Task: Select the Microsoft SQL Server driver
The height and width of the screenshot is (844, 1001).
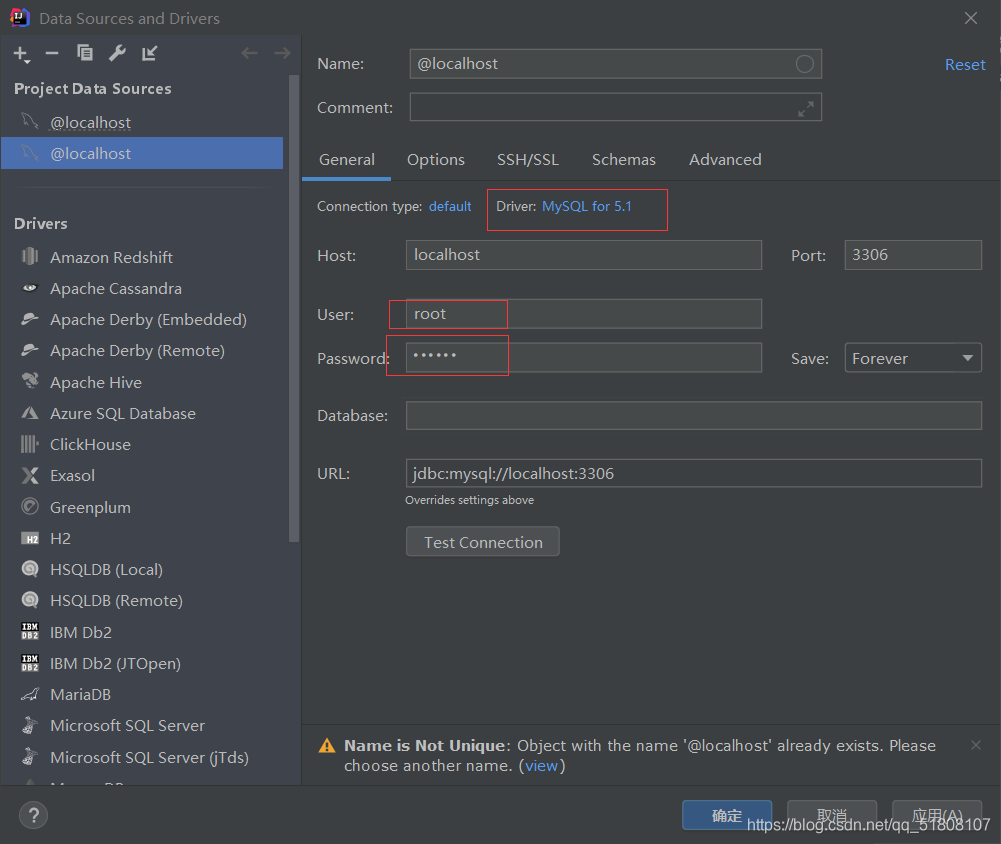Action: (127, 725)
